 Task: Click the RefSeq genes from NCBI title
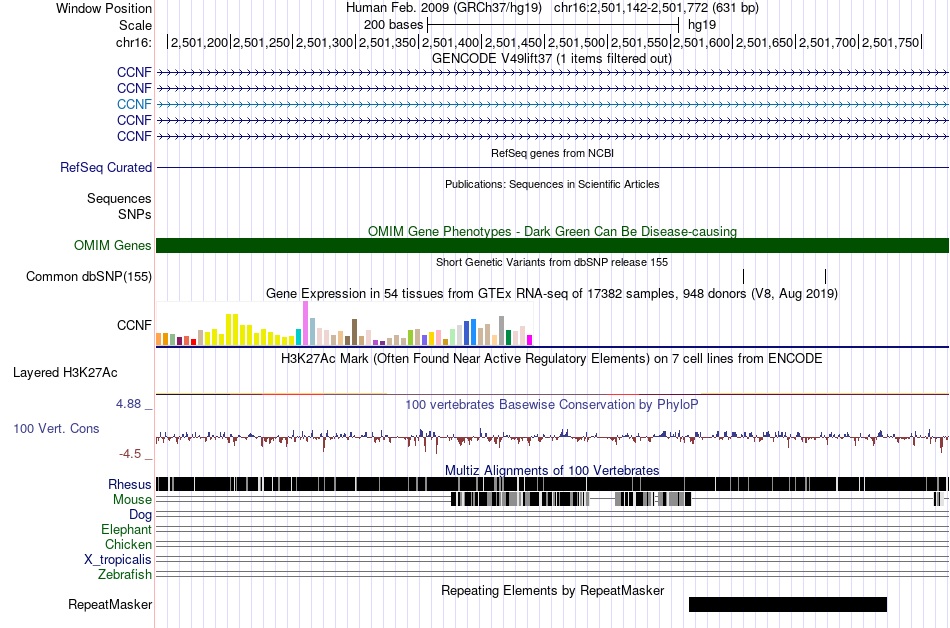[553, 153]
